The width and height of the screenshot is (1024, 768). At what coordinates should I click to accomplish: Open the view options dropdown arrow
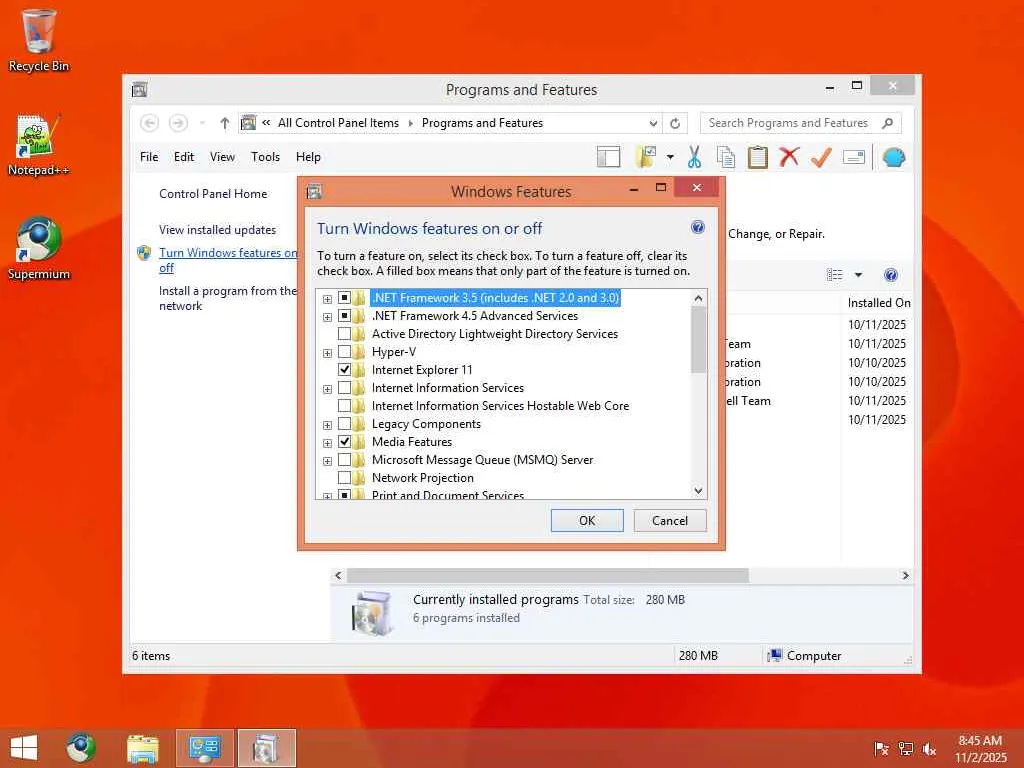858,275
